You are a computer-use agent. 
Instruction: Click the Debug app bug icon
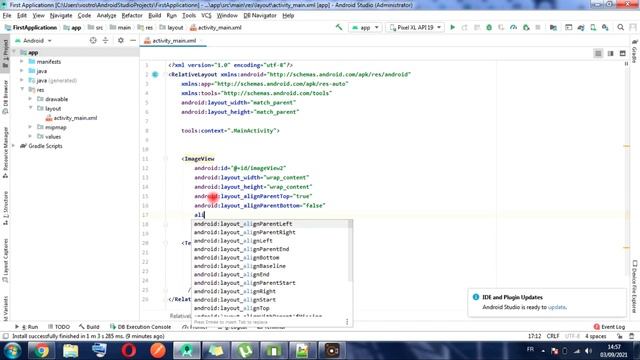[489, 27]
